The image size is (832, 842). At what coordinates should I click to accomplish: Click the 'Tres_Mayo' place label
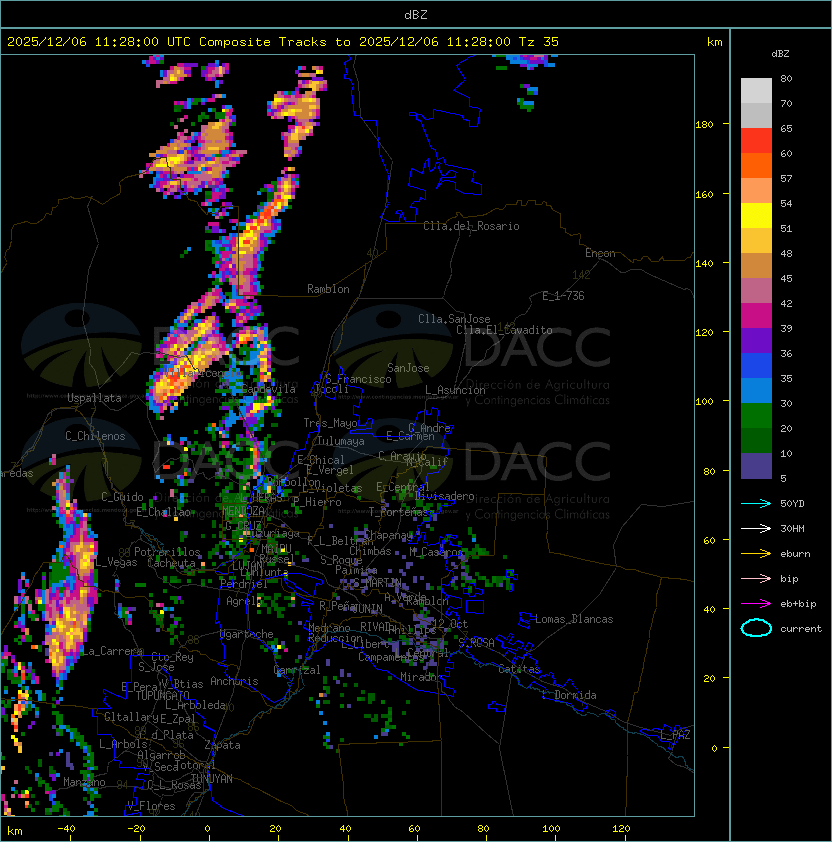330,423
